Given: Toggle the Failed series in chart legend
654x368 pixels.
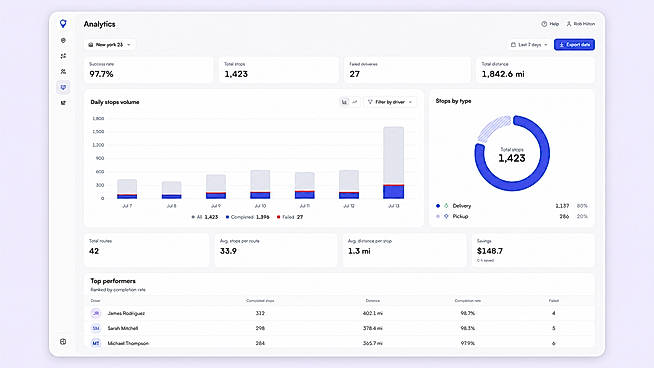Looking at the screenshot, I should pyautogui.click(x=290, y=217).
